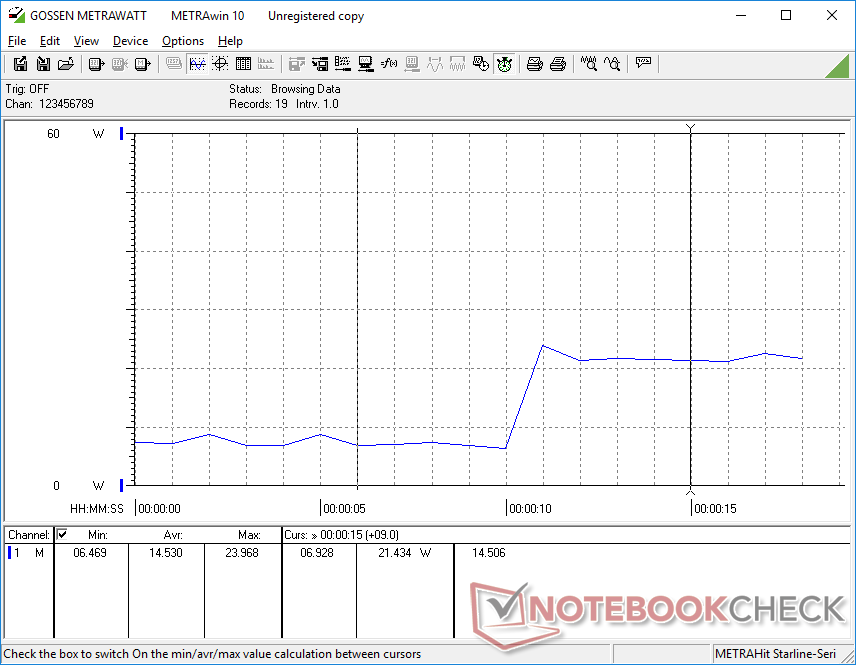Select the blue channel 1 color indicator
Viewport: 856px width, 665px height.
(9, 553)
